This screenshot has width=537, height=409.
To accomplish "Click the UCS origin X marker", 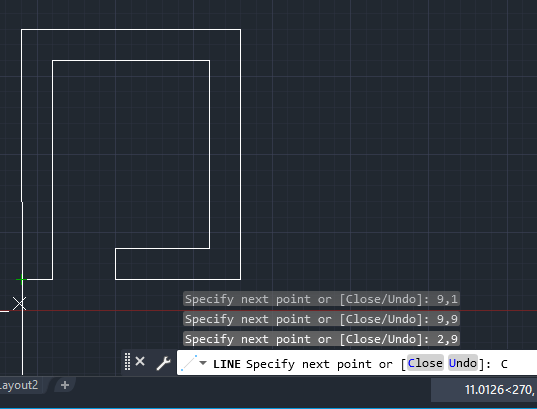I will pos(20,303).
